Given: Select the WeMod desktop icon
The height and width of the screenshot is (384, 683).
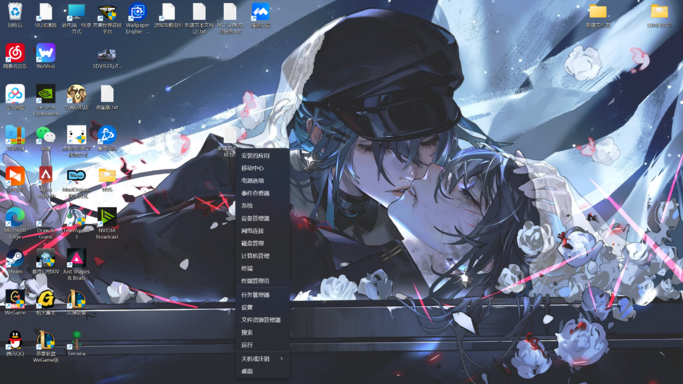Looking at the screenshot, I should 46,56.
